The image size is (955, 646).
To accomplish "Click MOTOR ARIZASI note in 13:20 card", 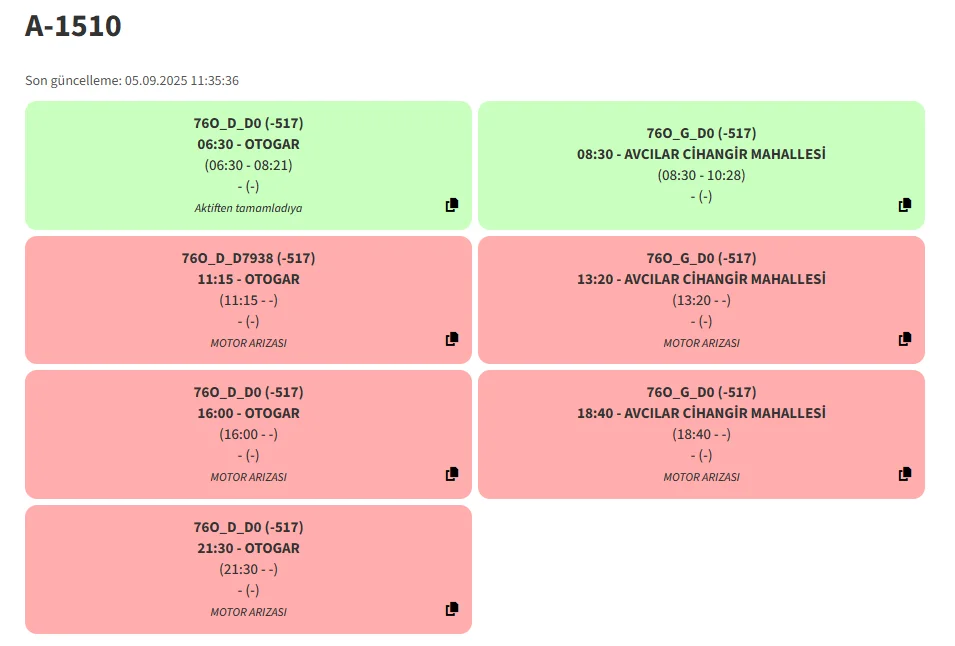I will click(701, 343).
